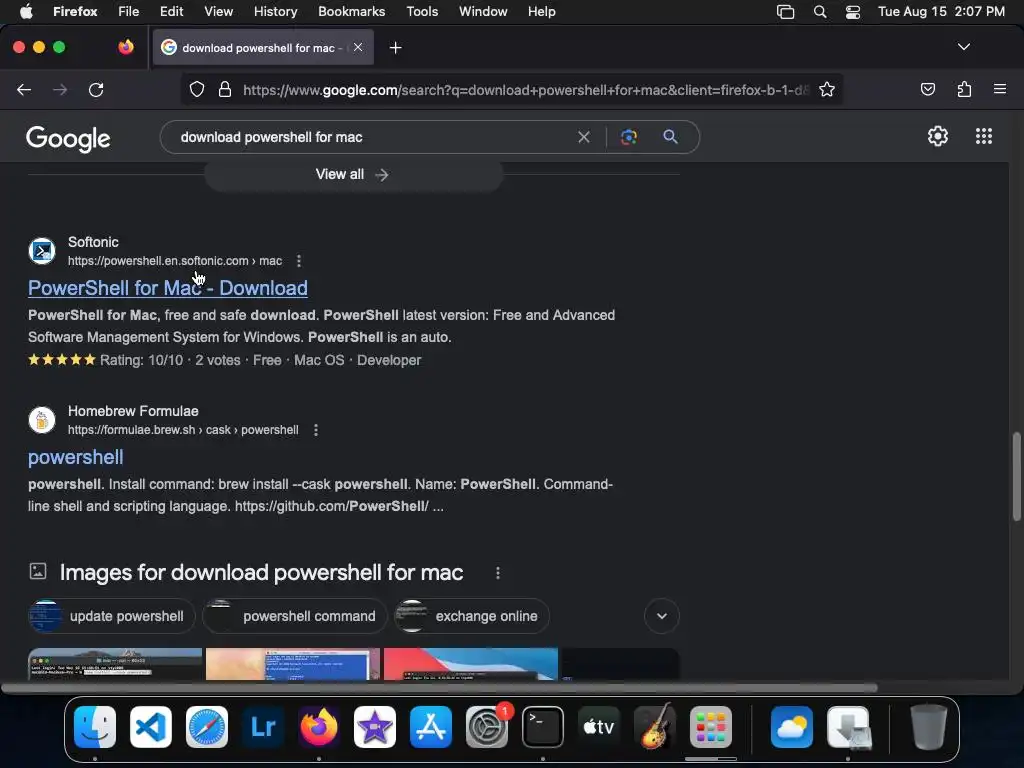Open Terminal from the Dock
The width and height of the screenshot is (1024, 768).
point(543,727)
